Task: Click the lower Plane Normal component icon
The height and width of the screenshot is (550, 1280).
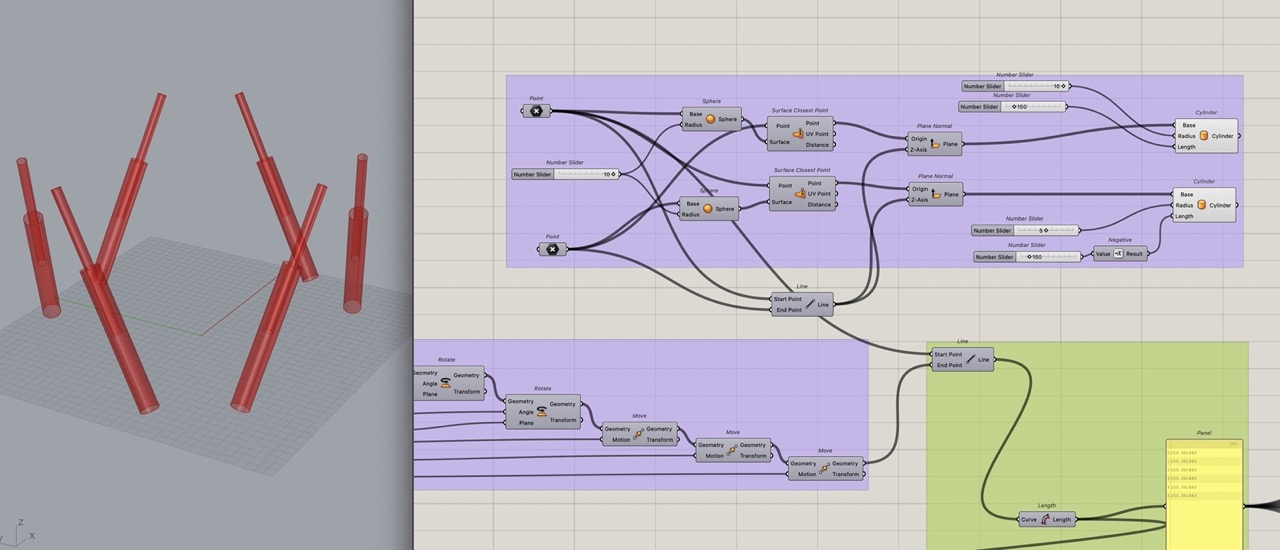Action: 936,194
